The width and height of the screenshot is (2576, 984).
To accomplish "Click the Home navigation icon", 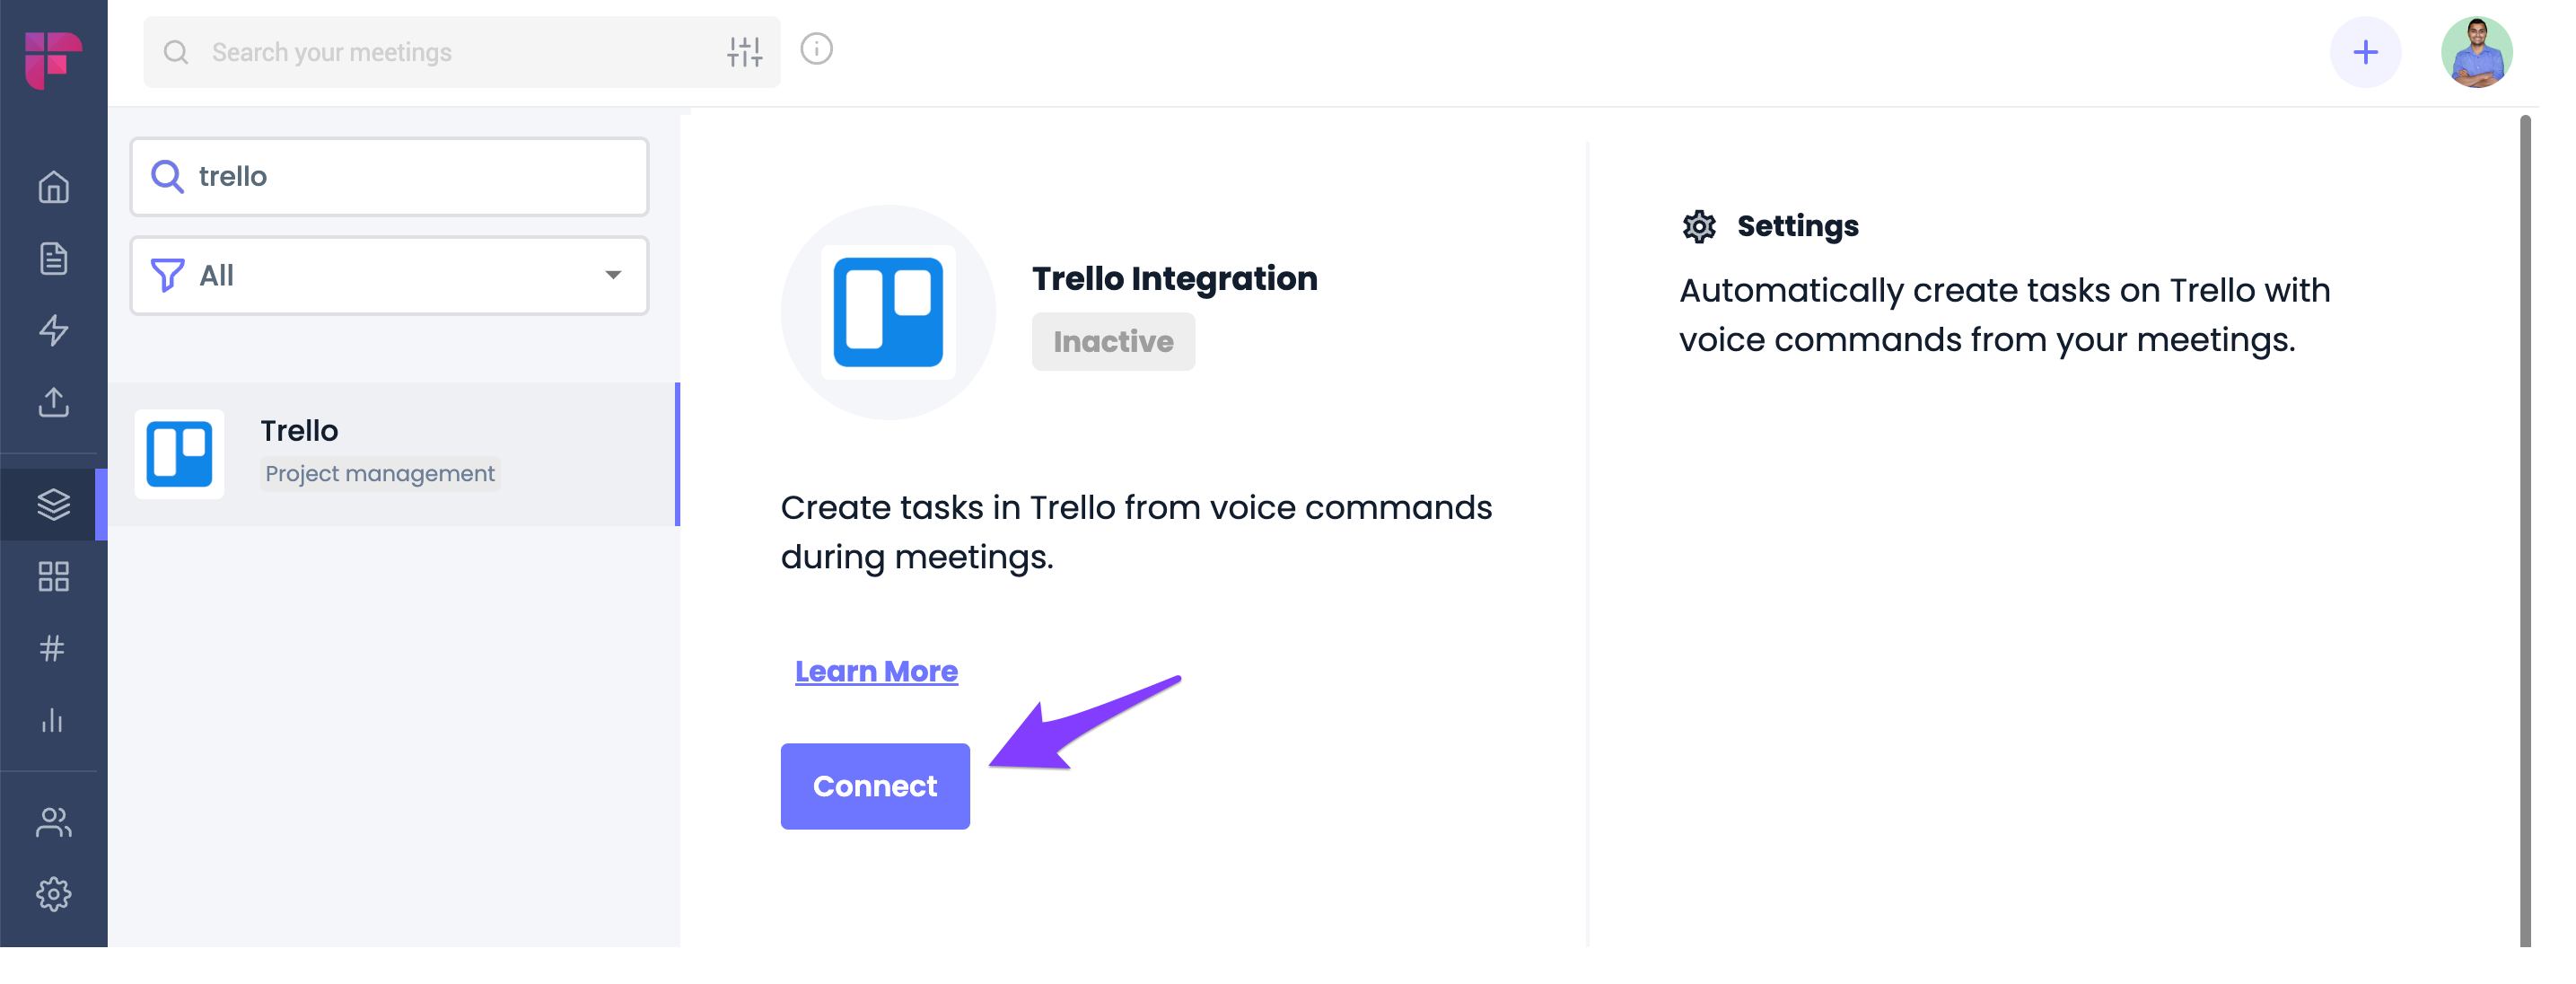I will (54, 186).
